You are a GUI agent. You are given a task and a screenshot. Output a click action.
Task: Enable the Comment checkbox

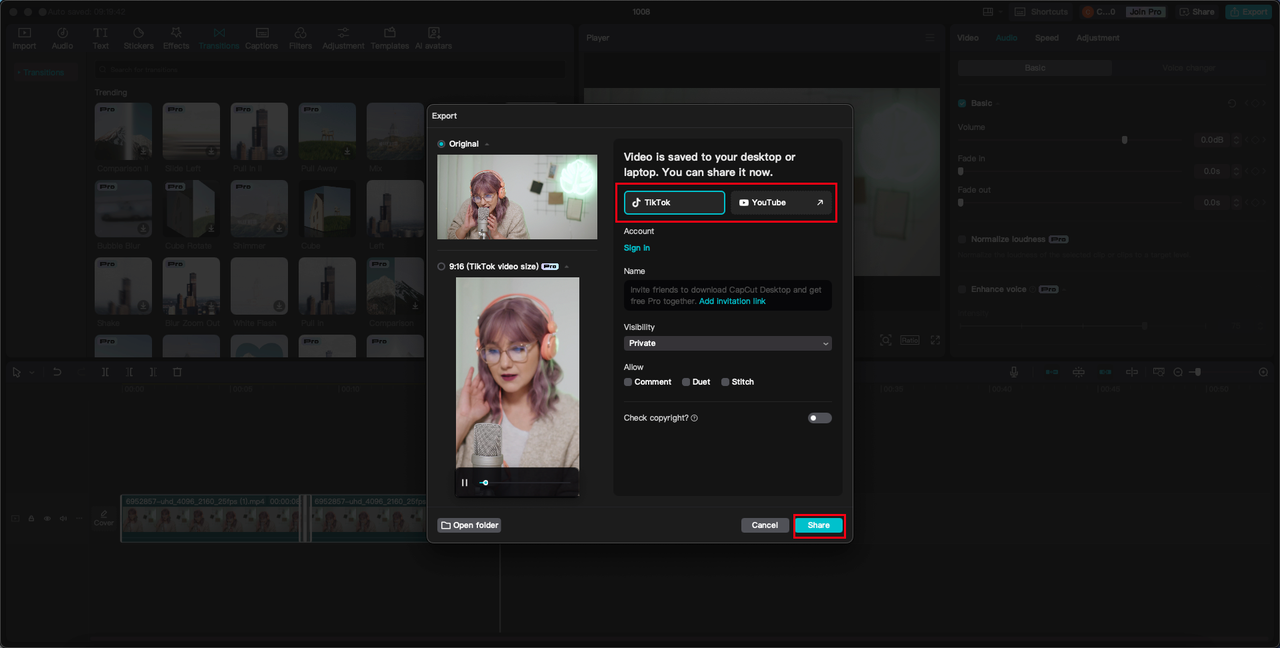tap(628, 382)
